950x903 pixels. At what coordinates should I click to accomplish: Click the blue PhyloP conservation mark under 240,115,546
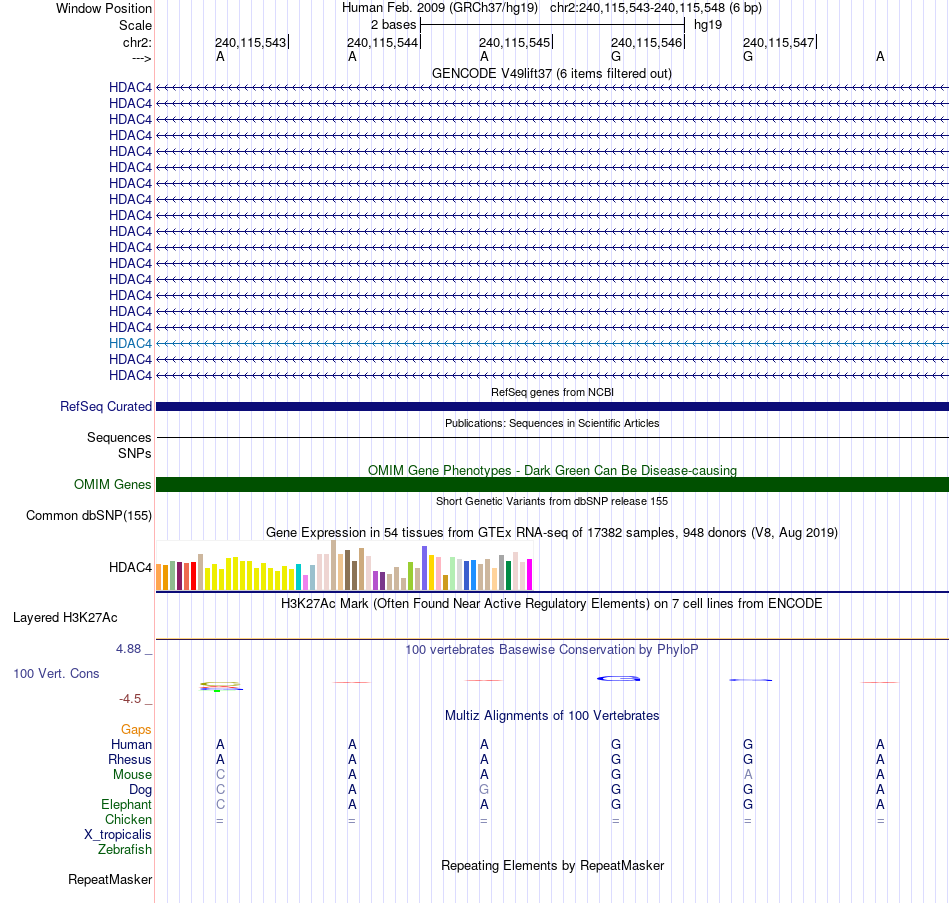click(619, 678)
